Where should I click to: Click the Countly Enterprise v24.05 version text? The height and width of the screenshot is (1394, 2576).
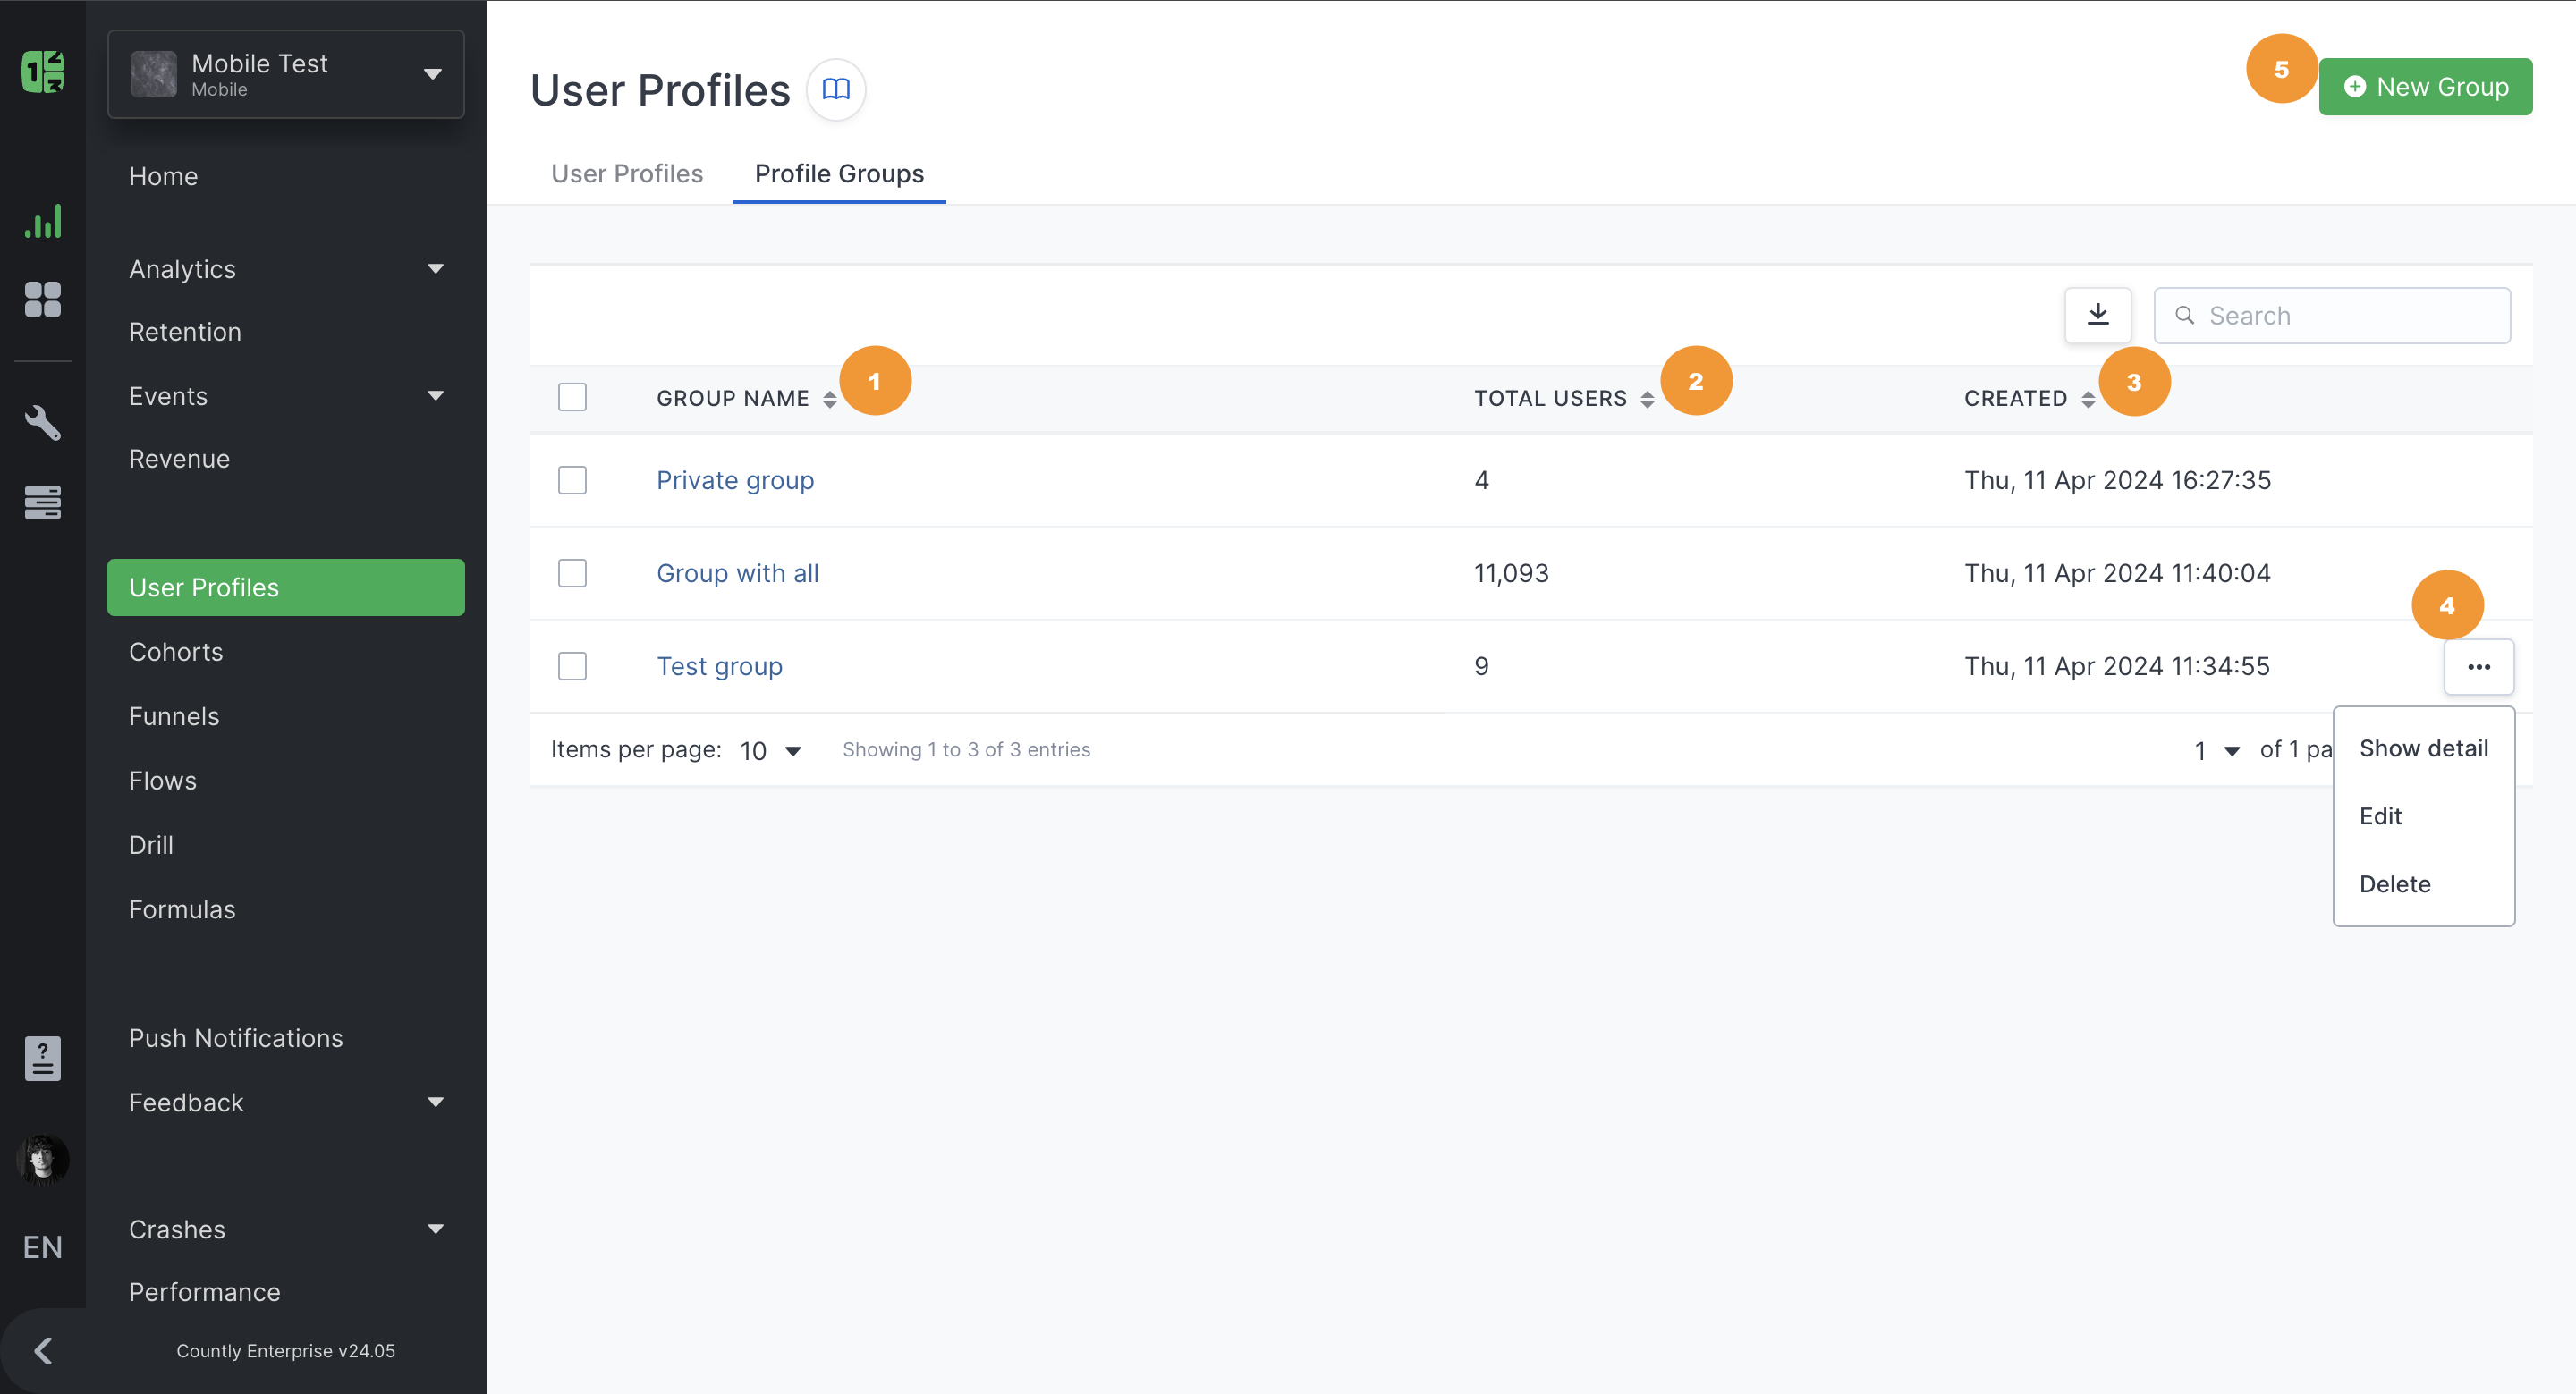pyautogui.click(x=286, y=1351)
